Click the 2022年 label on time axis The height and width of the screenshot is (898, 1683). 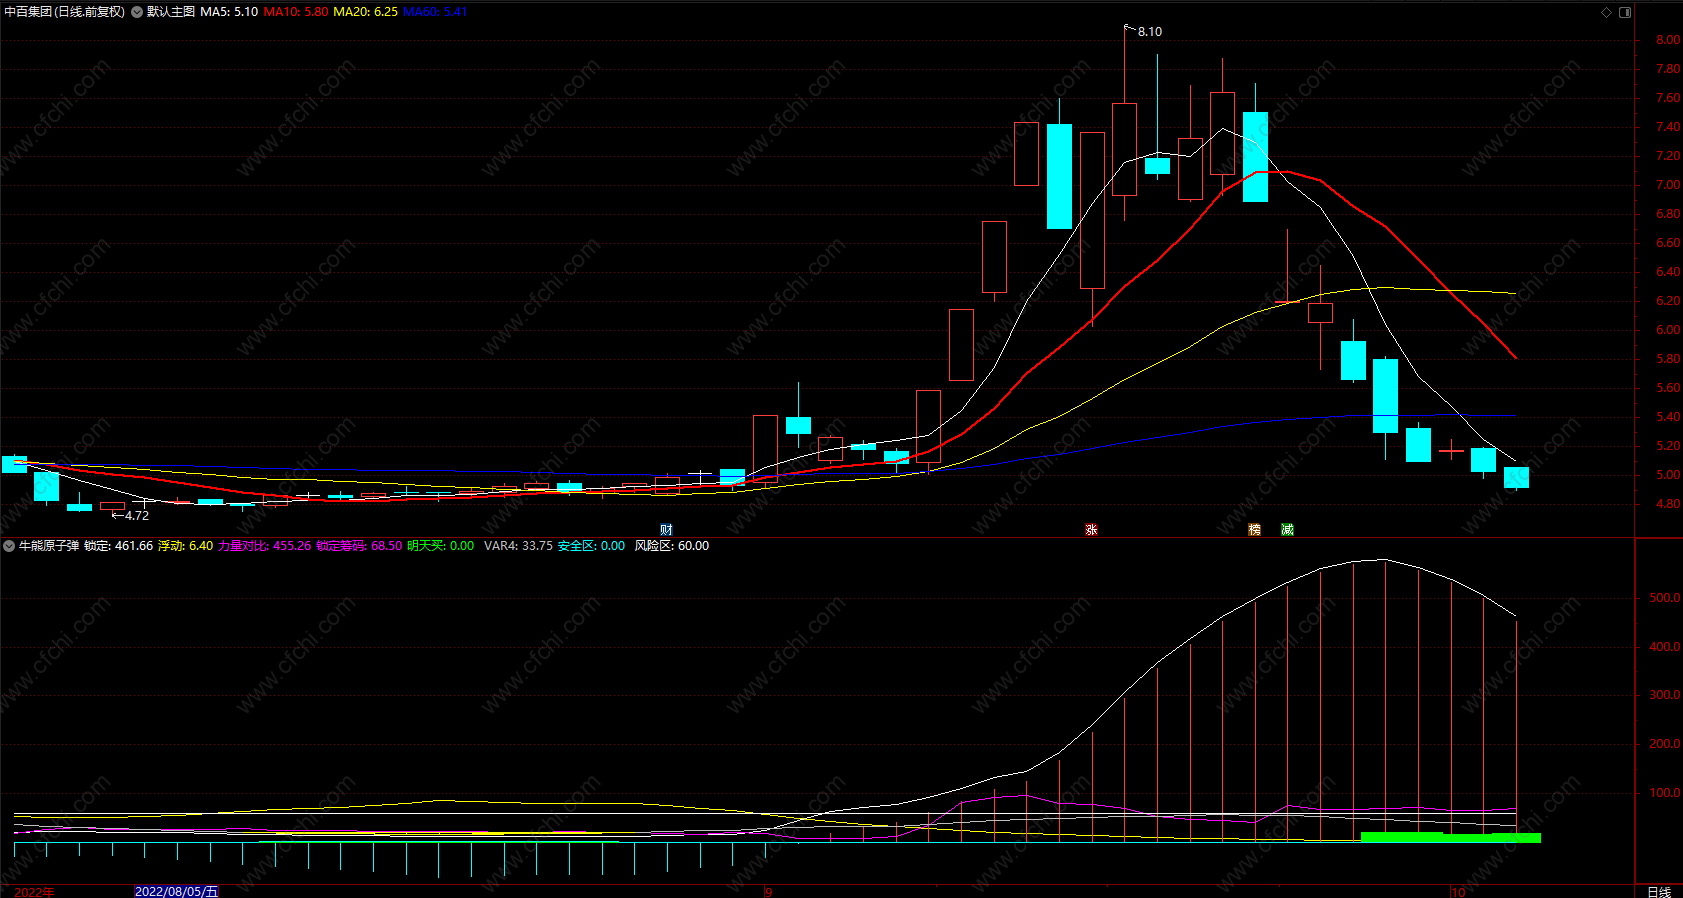click(35, 892)
